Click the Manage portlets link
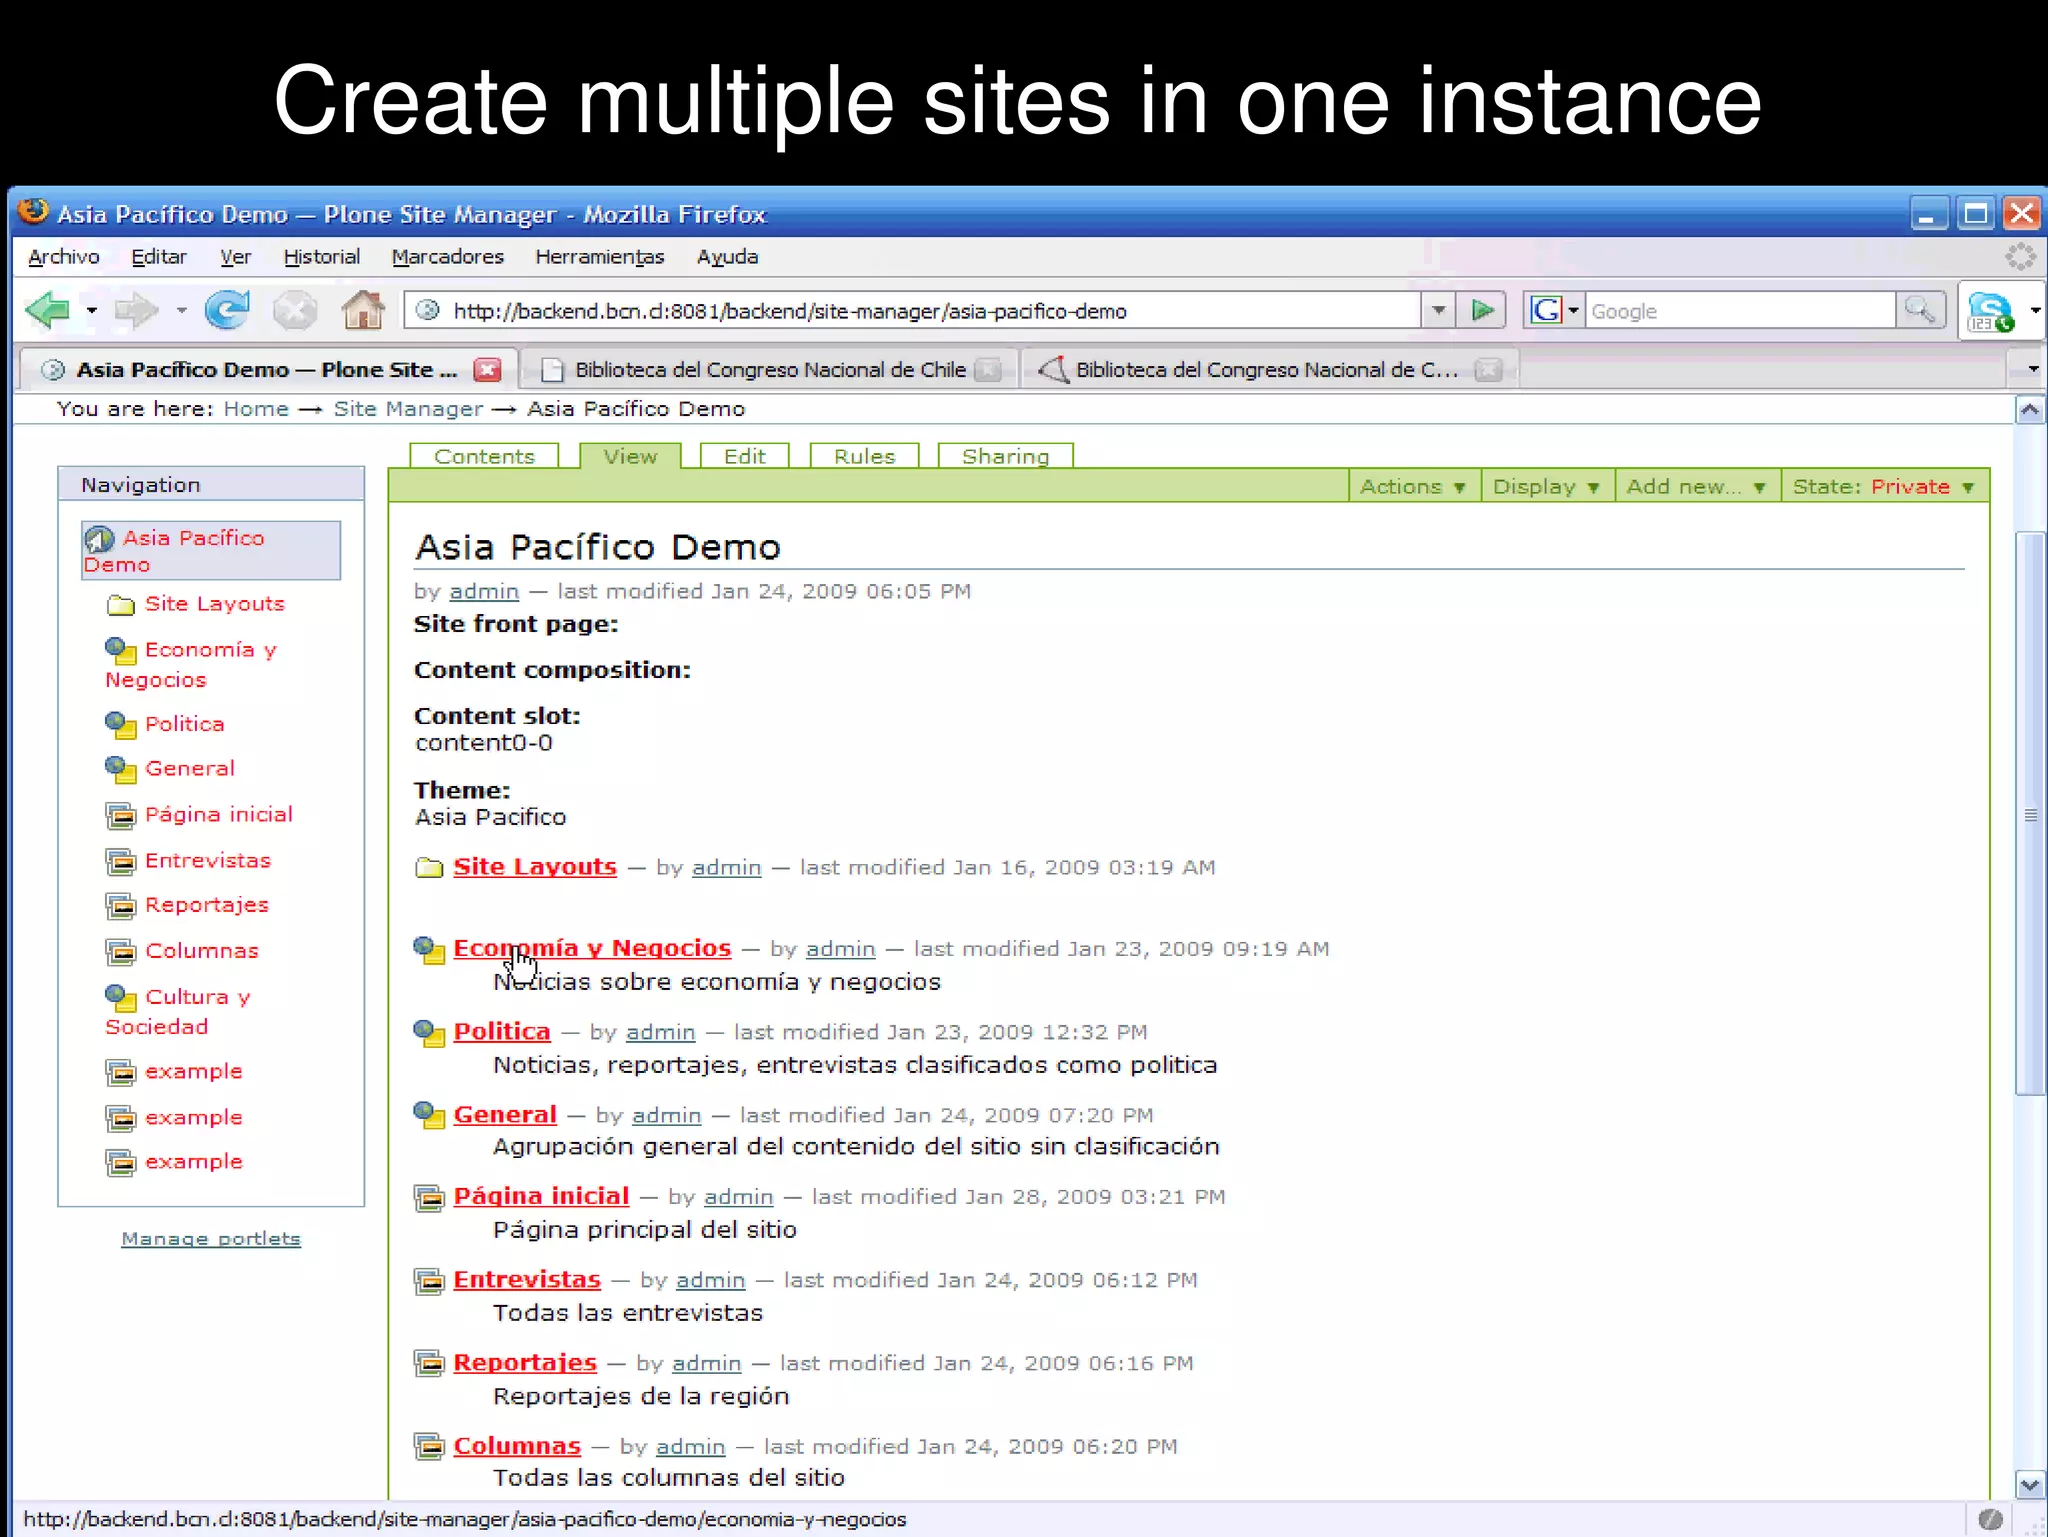2048x1537 pixels. pyautogui.click(x=211, y=1239)
